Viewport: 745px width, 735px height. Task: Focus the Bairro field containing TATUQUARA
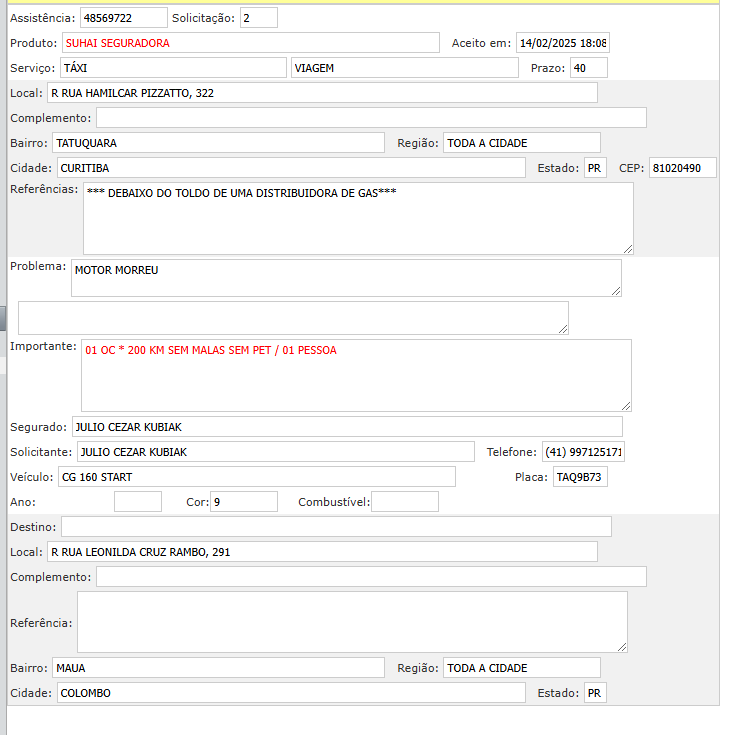coord(218,143)
